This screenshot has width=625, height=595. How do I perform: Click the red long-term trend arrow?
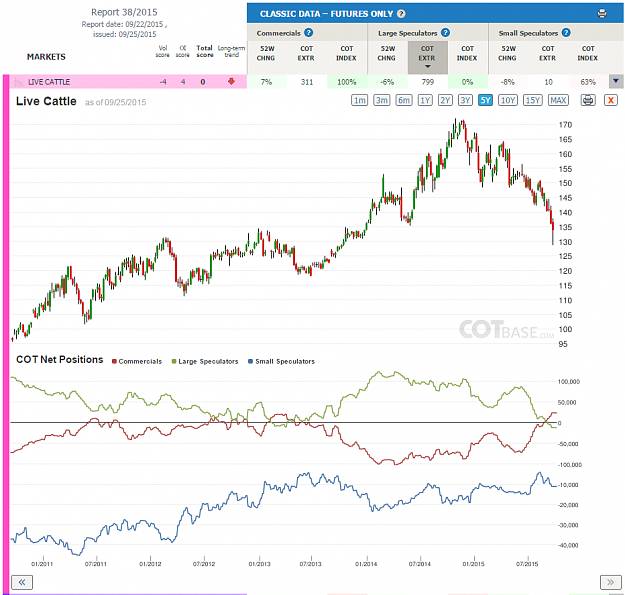click(231, 82)
